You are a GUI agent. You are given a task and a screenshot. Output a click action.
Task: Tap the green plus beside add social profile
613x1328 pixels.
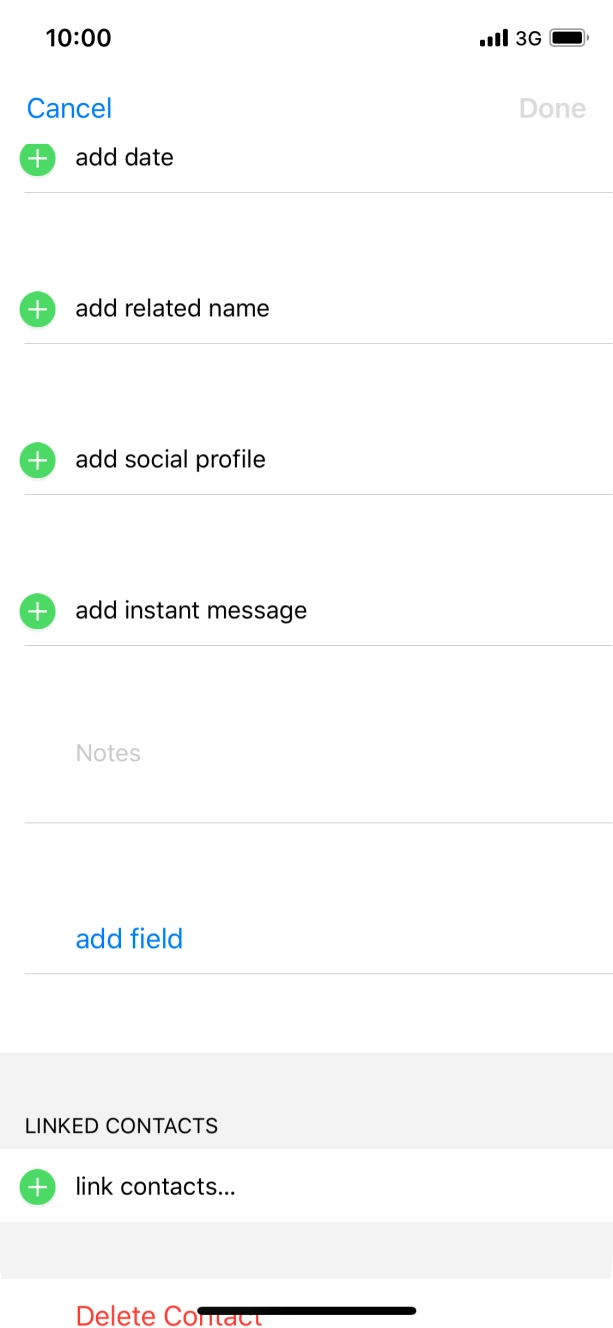37,460
